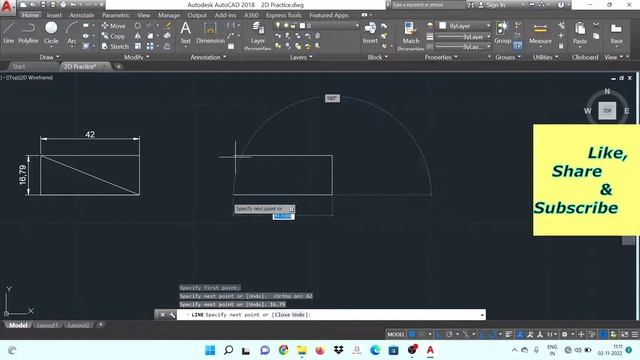This screenshot has width=640, height=360.
Task: Click the command line customize wrench icon
Action: [x=171, y=315]
